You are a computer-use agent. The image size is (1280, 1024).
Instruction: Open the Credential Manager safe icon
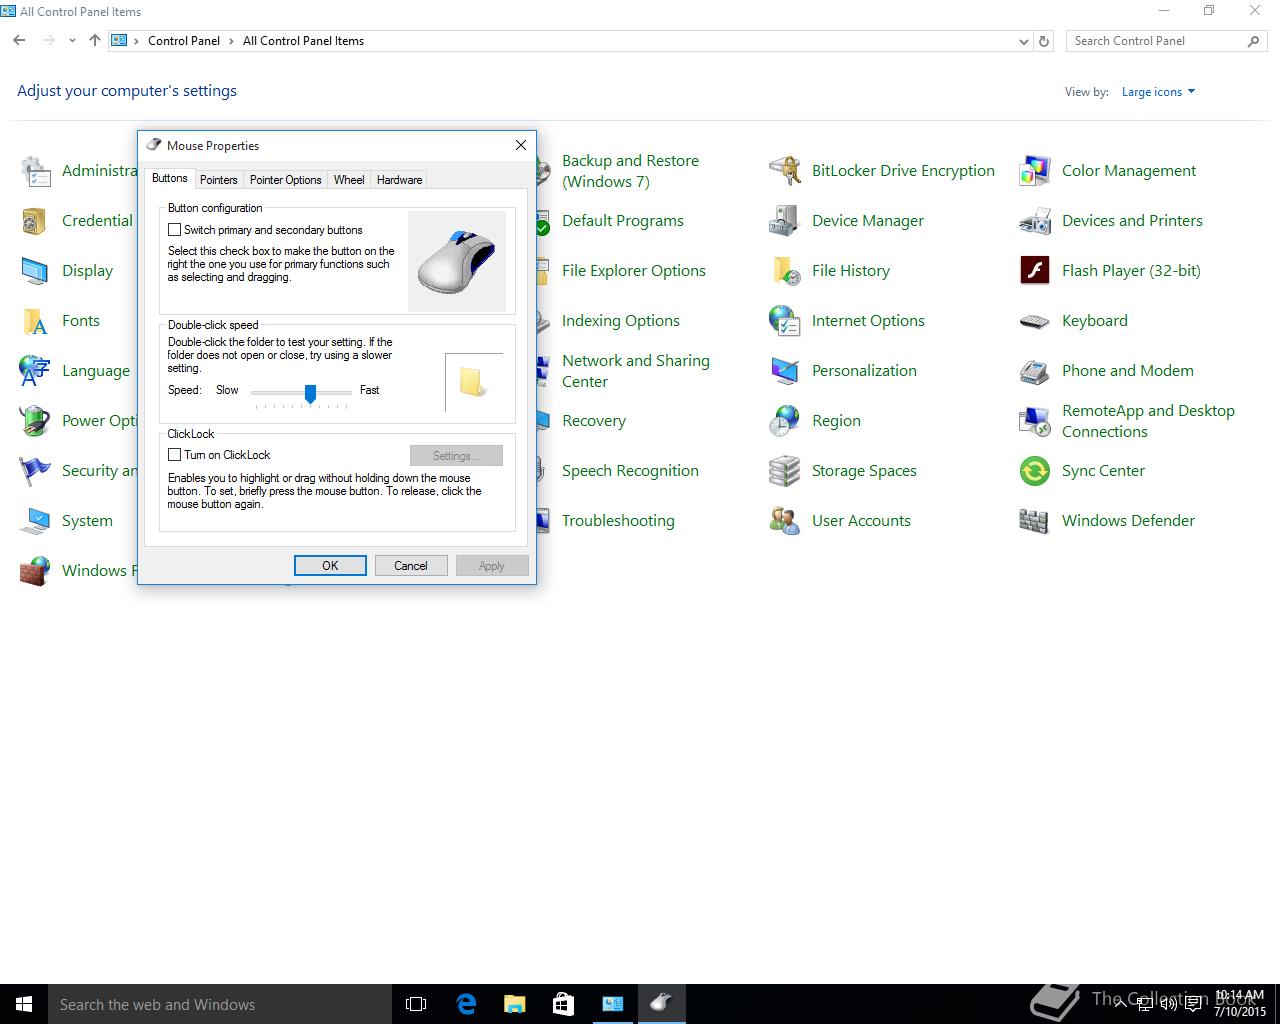click(x=35, y=221)
